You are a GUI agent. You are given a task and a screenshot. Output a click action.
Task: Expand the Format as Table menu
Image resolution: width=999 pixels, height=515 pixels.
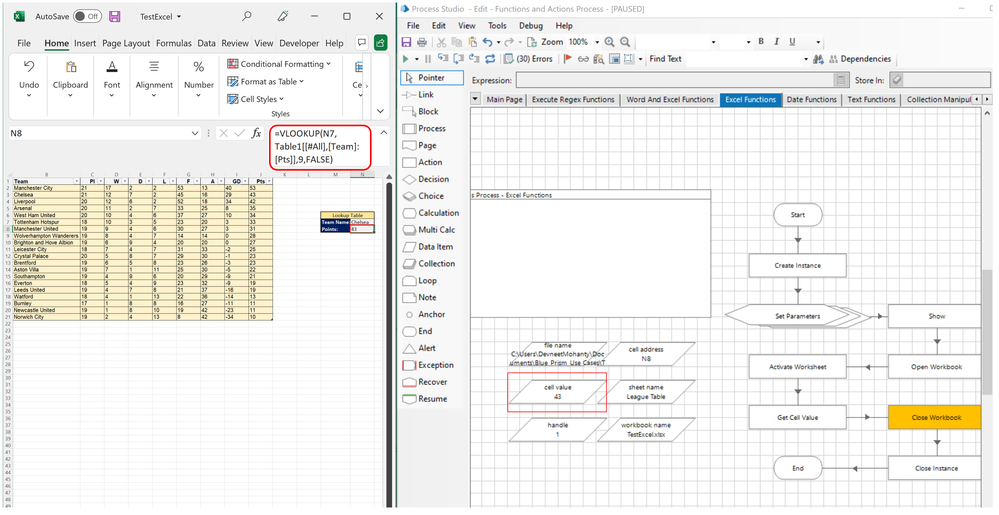tap(268, 82)
